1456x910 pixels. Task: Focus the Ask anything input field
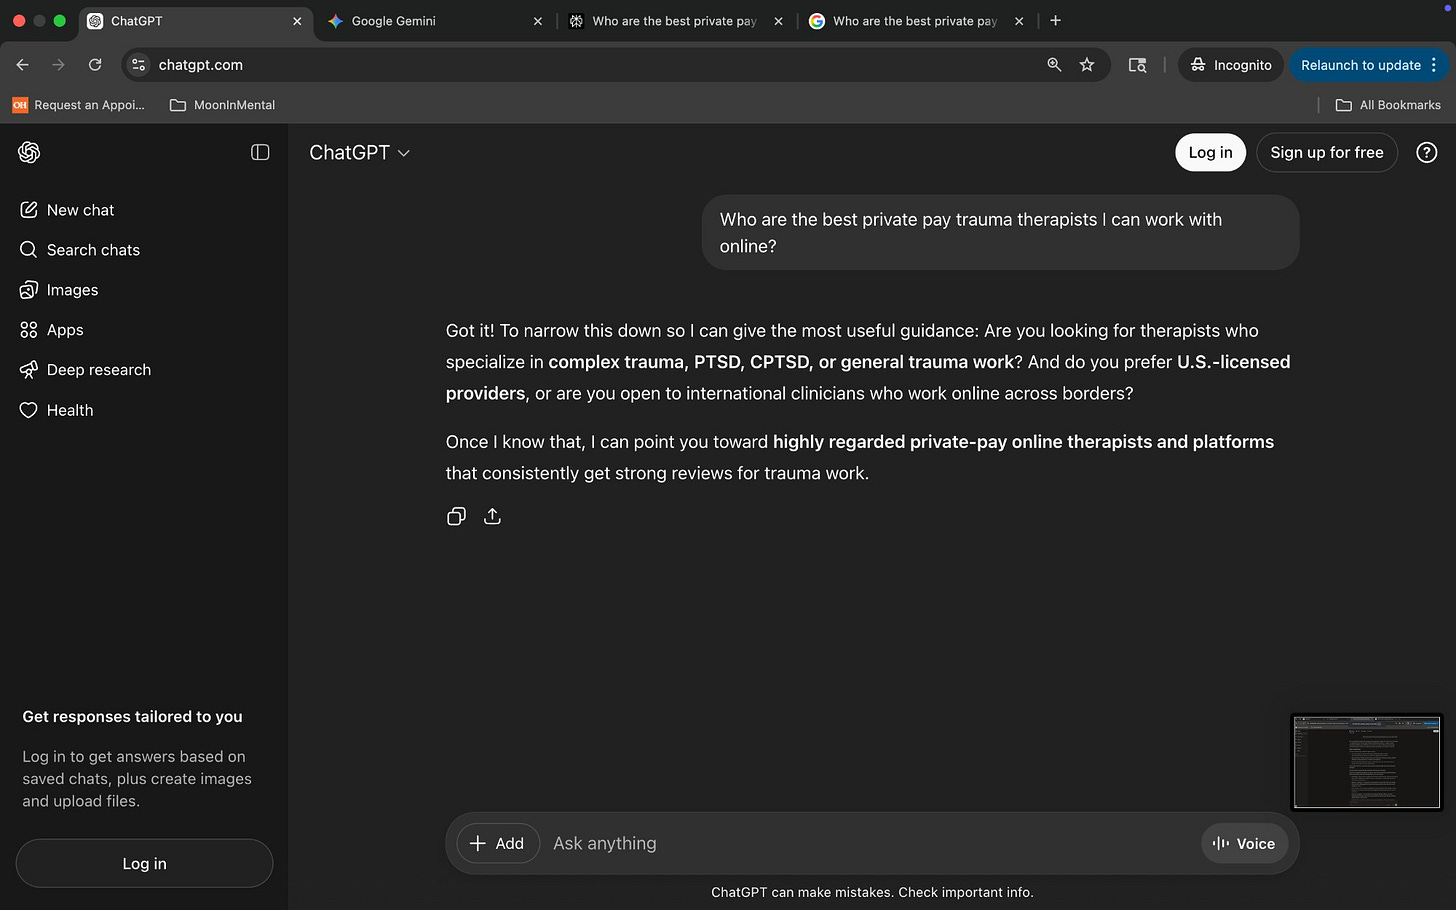pyautogui.click(x=870, y=843)
